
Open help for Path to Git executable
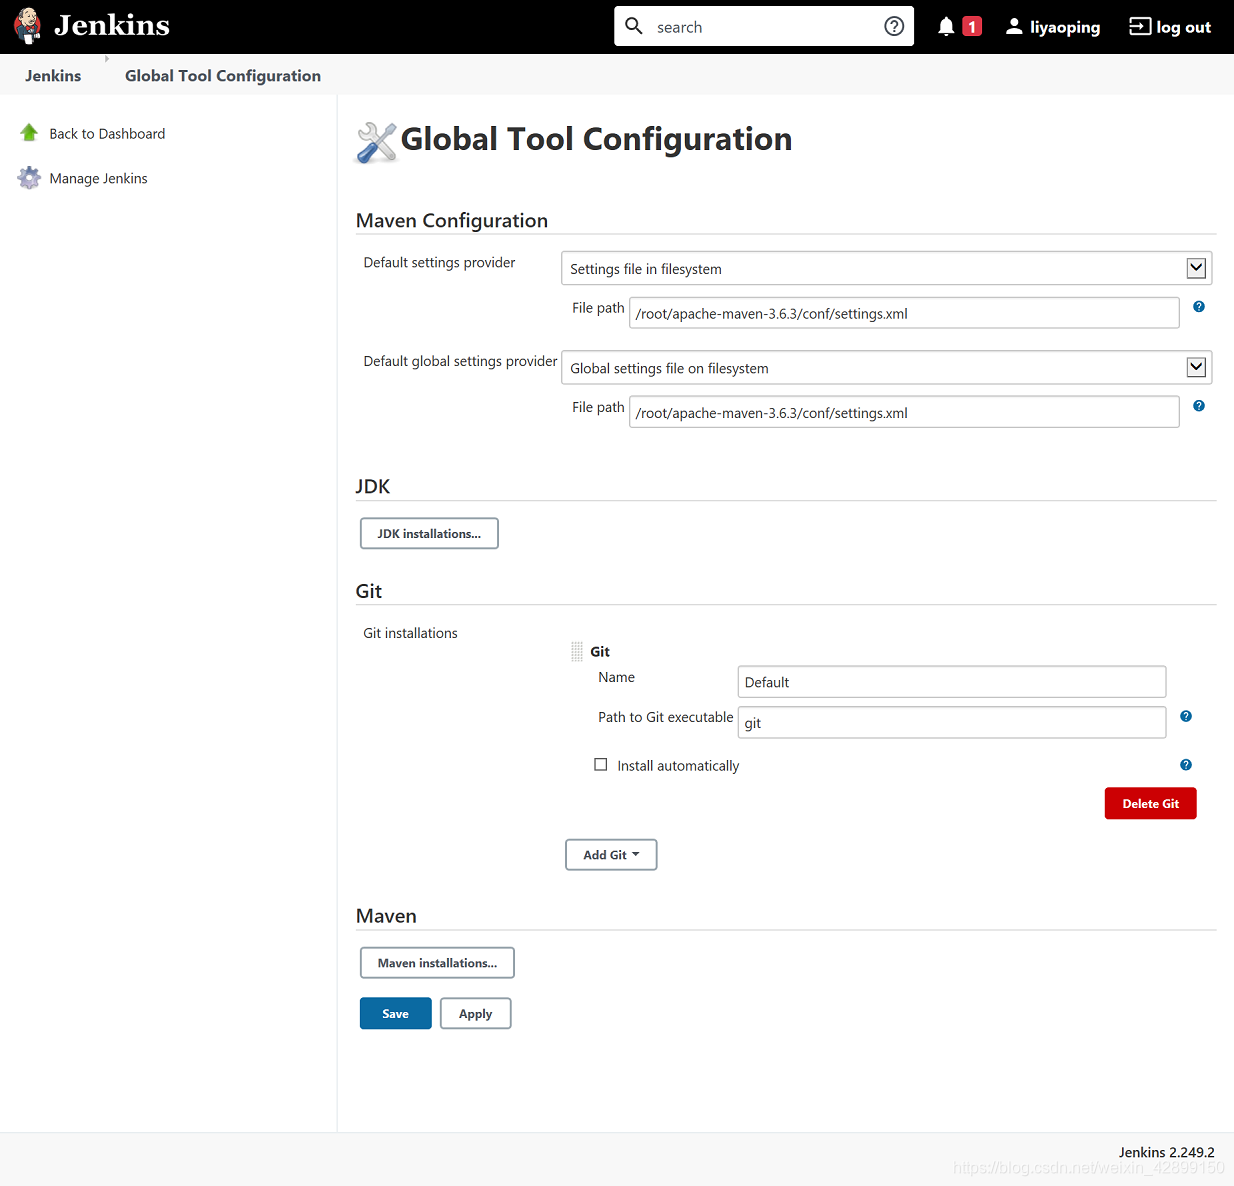tap(1186, 716)
